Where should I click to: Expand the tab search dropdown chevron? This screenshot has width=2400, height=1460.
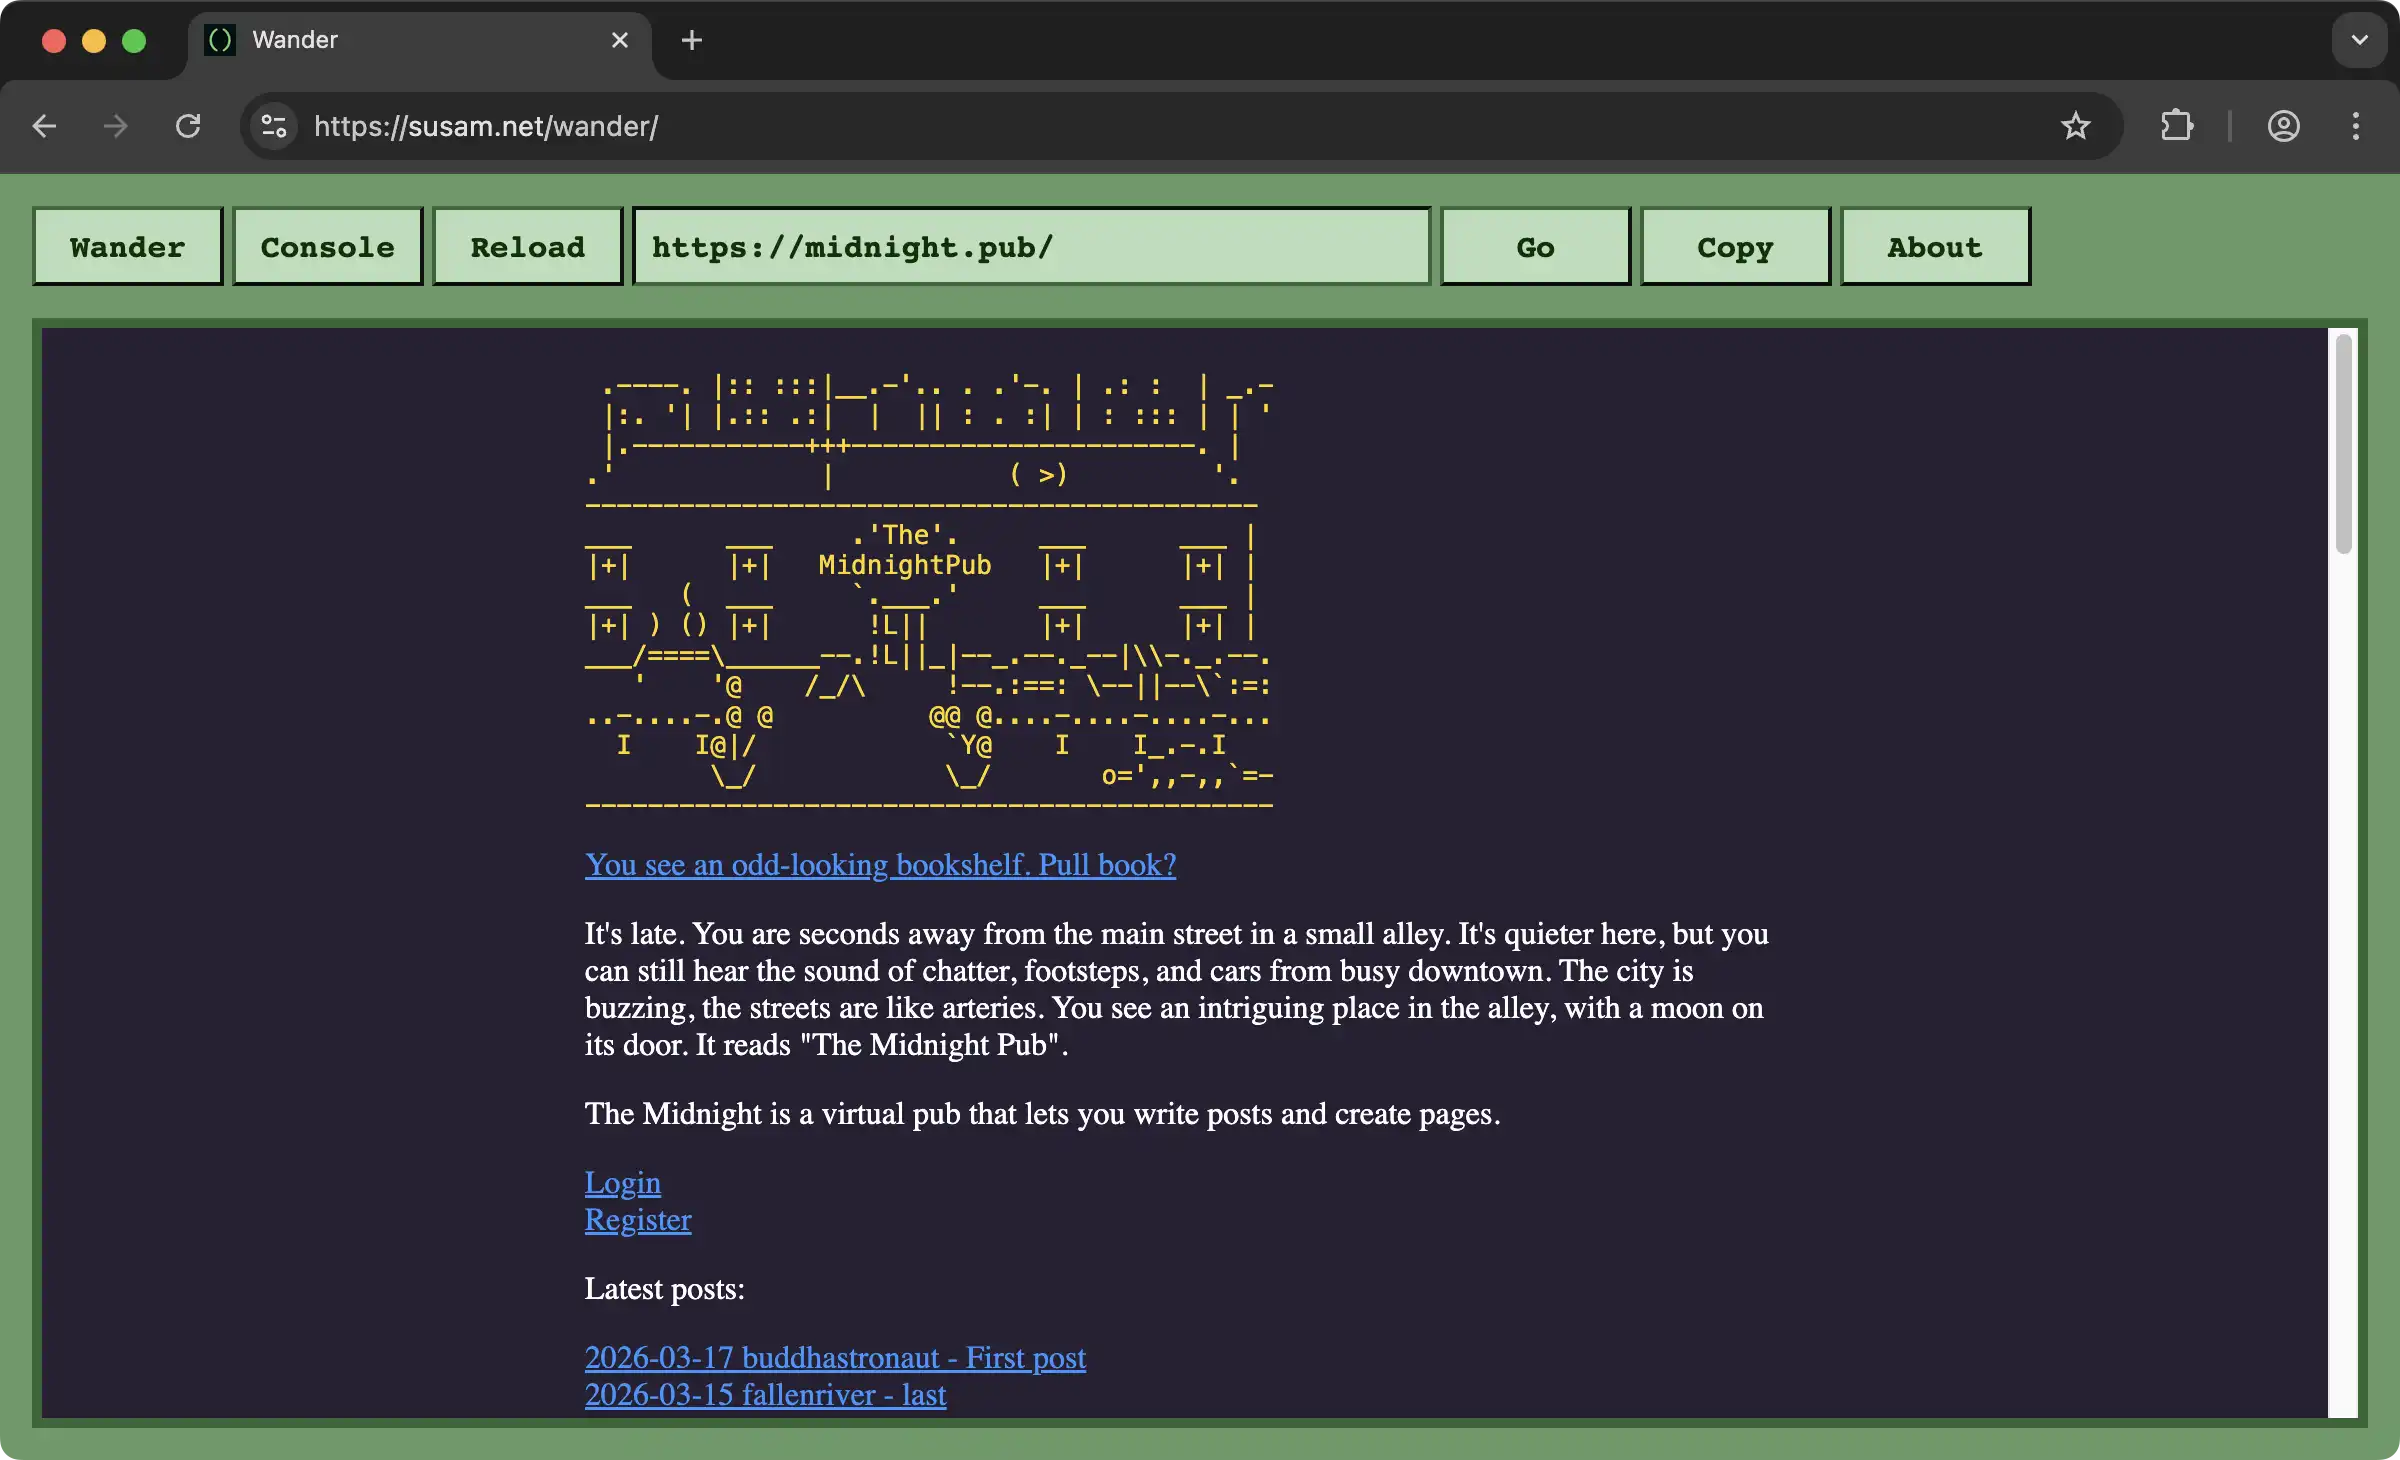tap(2359, 40)
